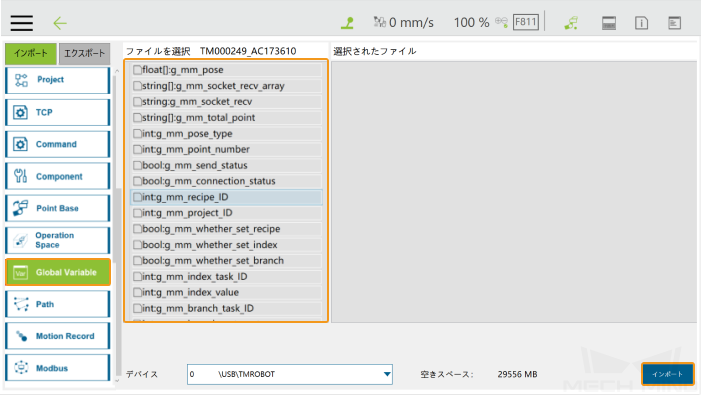Viewport: 701px width, 396px height.
Task: Check int:g_mm_point_number checkbox
Action: [x=137, y=149]
